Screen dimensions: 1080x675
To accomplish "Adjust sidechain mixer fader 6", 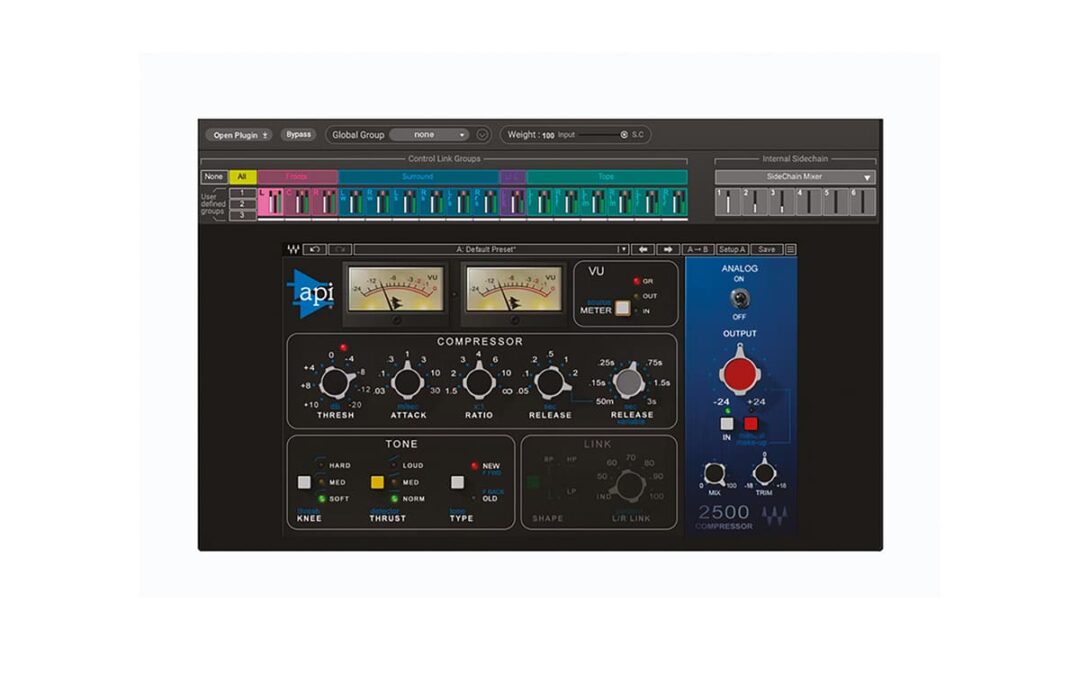I will [x=862, y=202].
